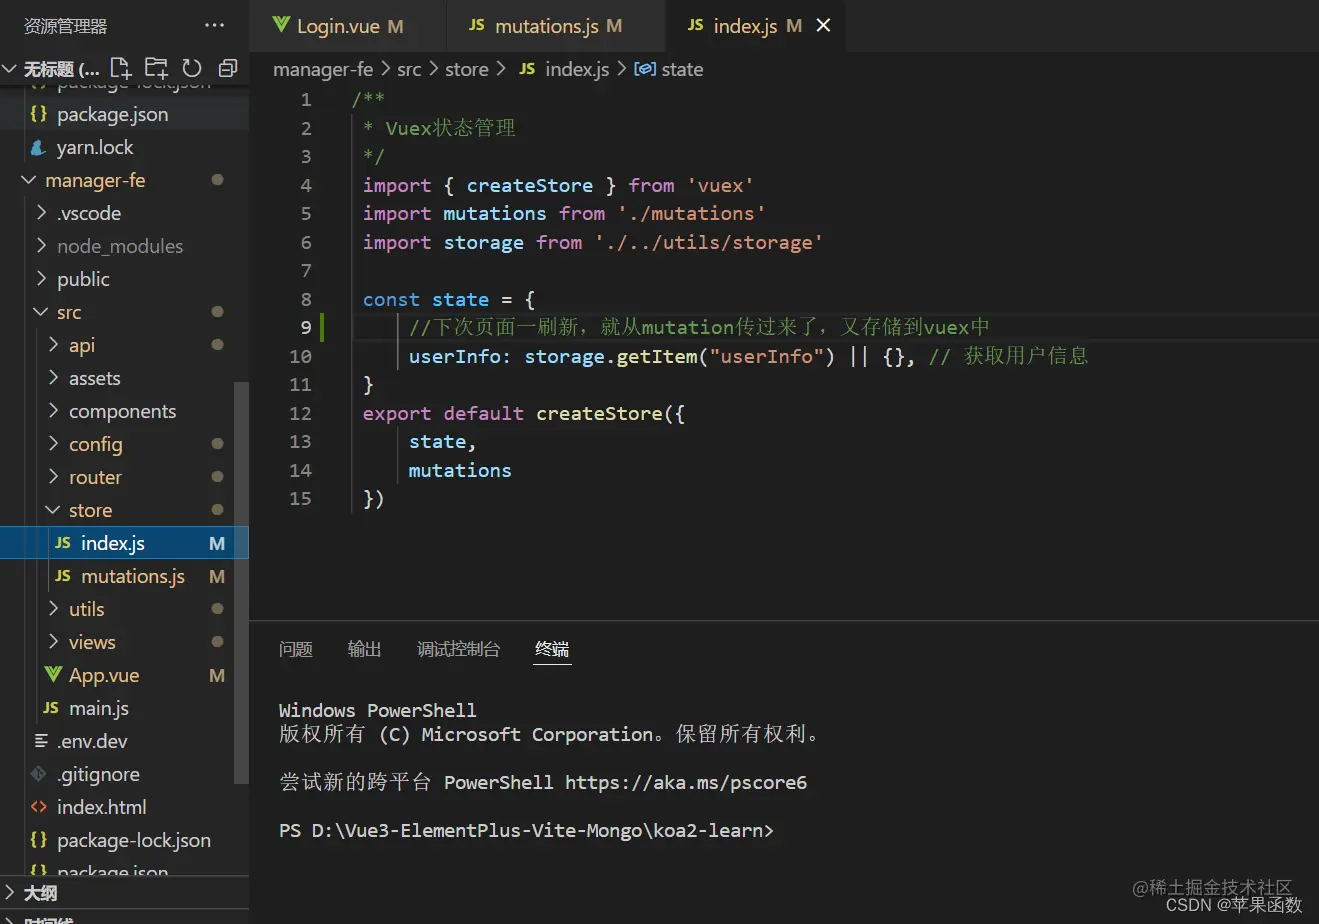Open the .gitignore file
This screenshot has width=1319, height=924.
pyautogui.click(x=124, y=774)
